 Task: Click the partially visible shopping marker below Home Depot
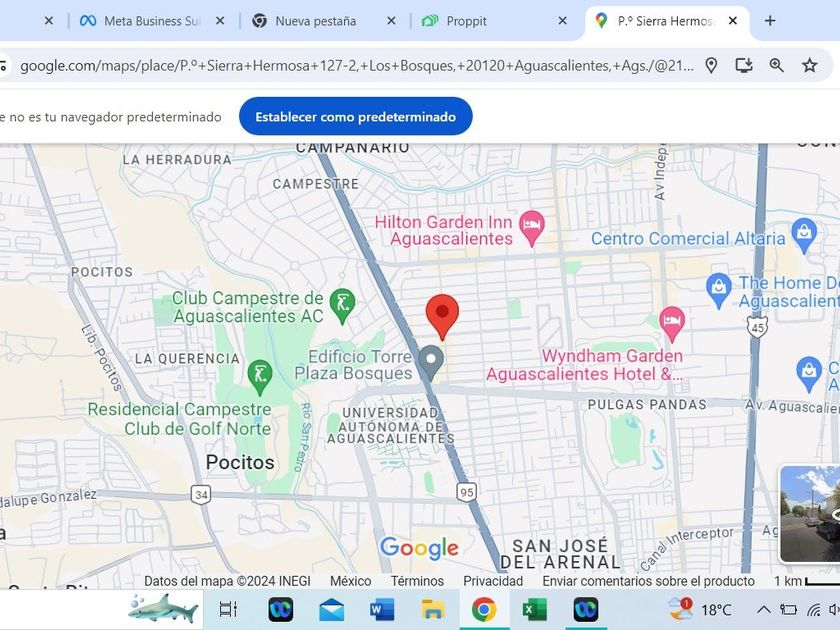(809, 373)
